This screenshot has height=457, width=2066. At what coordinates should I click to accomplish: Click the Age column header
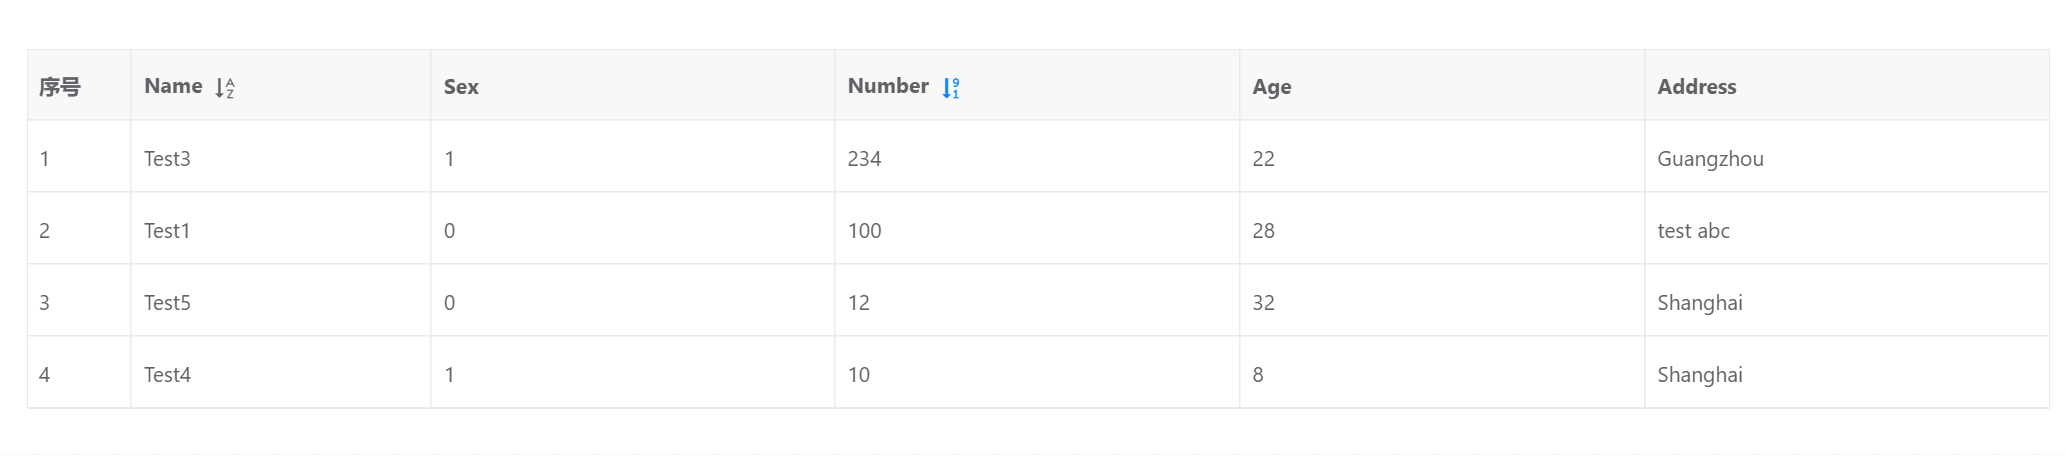point(1271,87)
